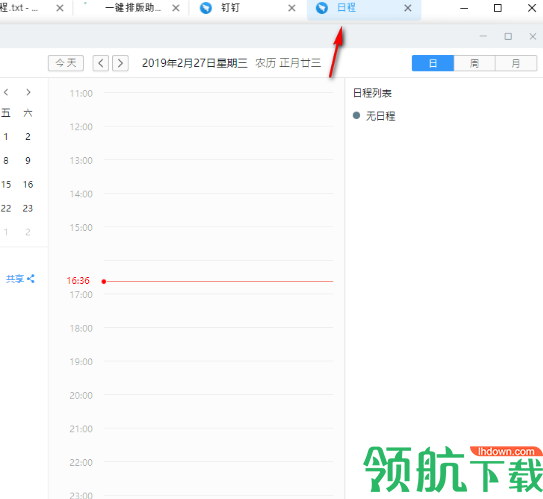Click the share icon beside 共享
Viewport: 543px width, 499px height.
tap(31, 278)
